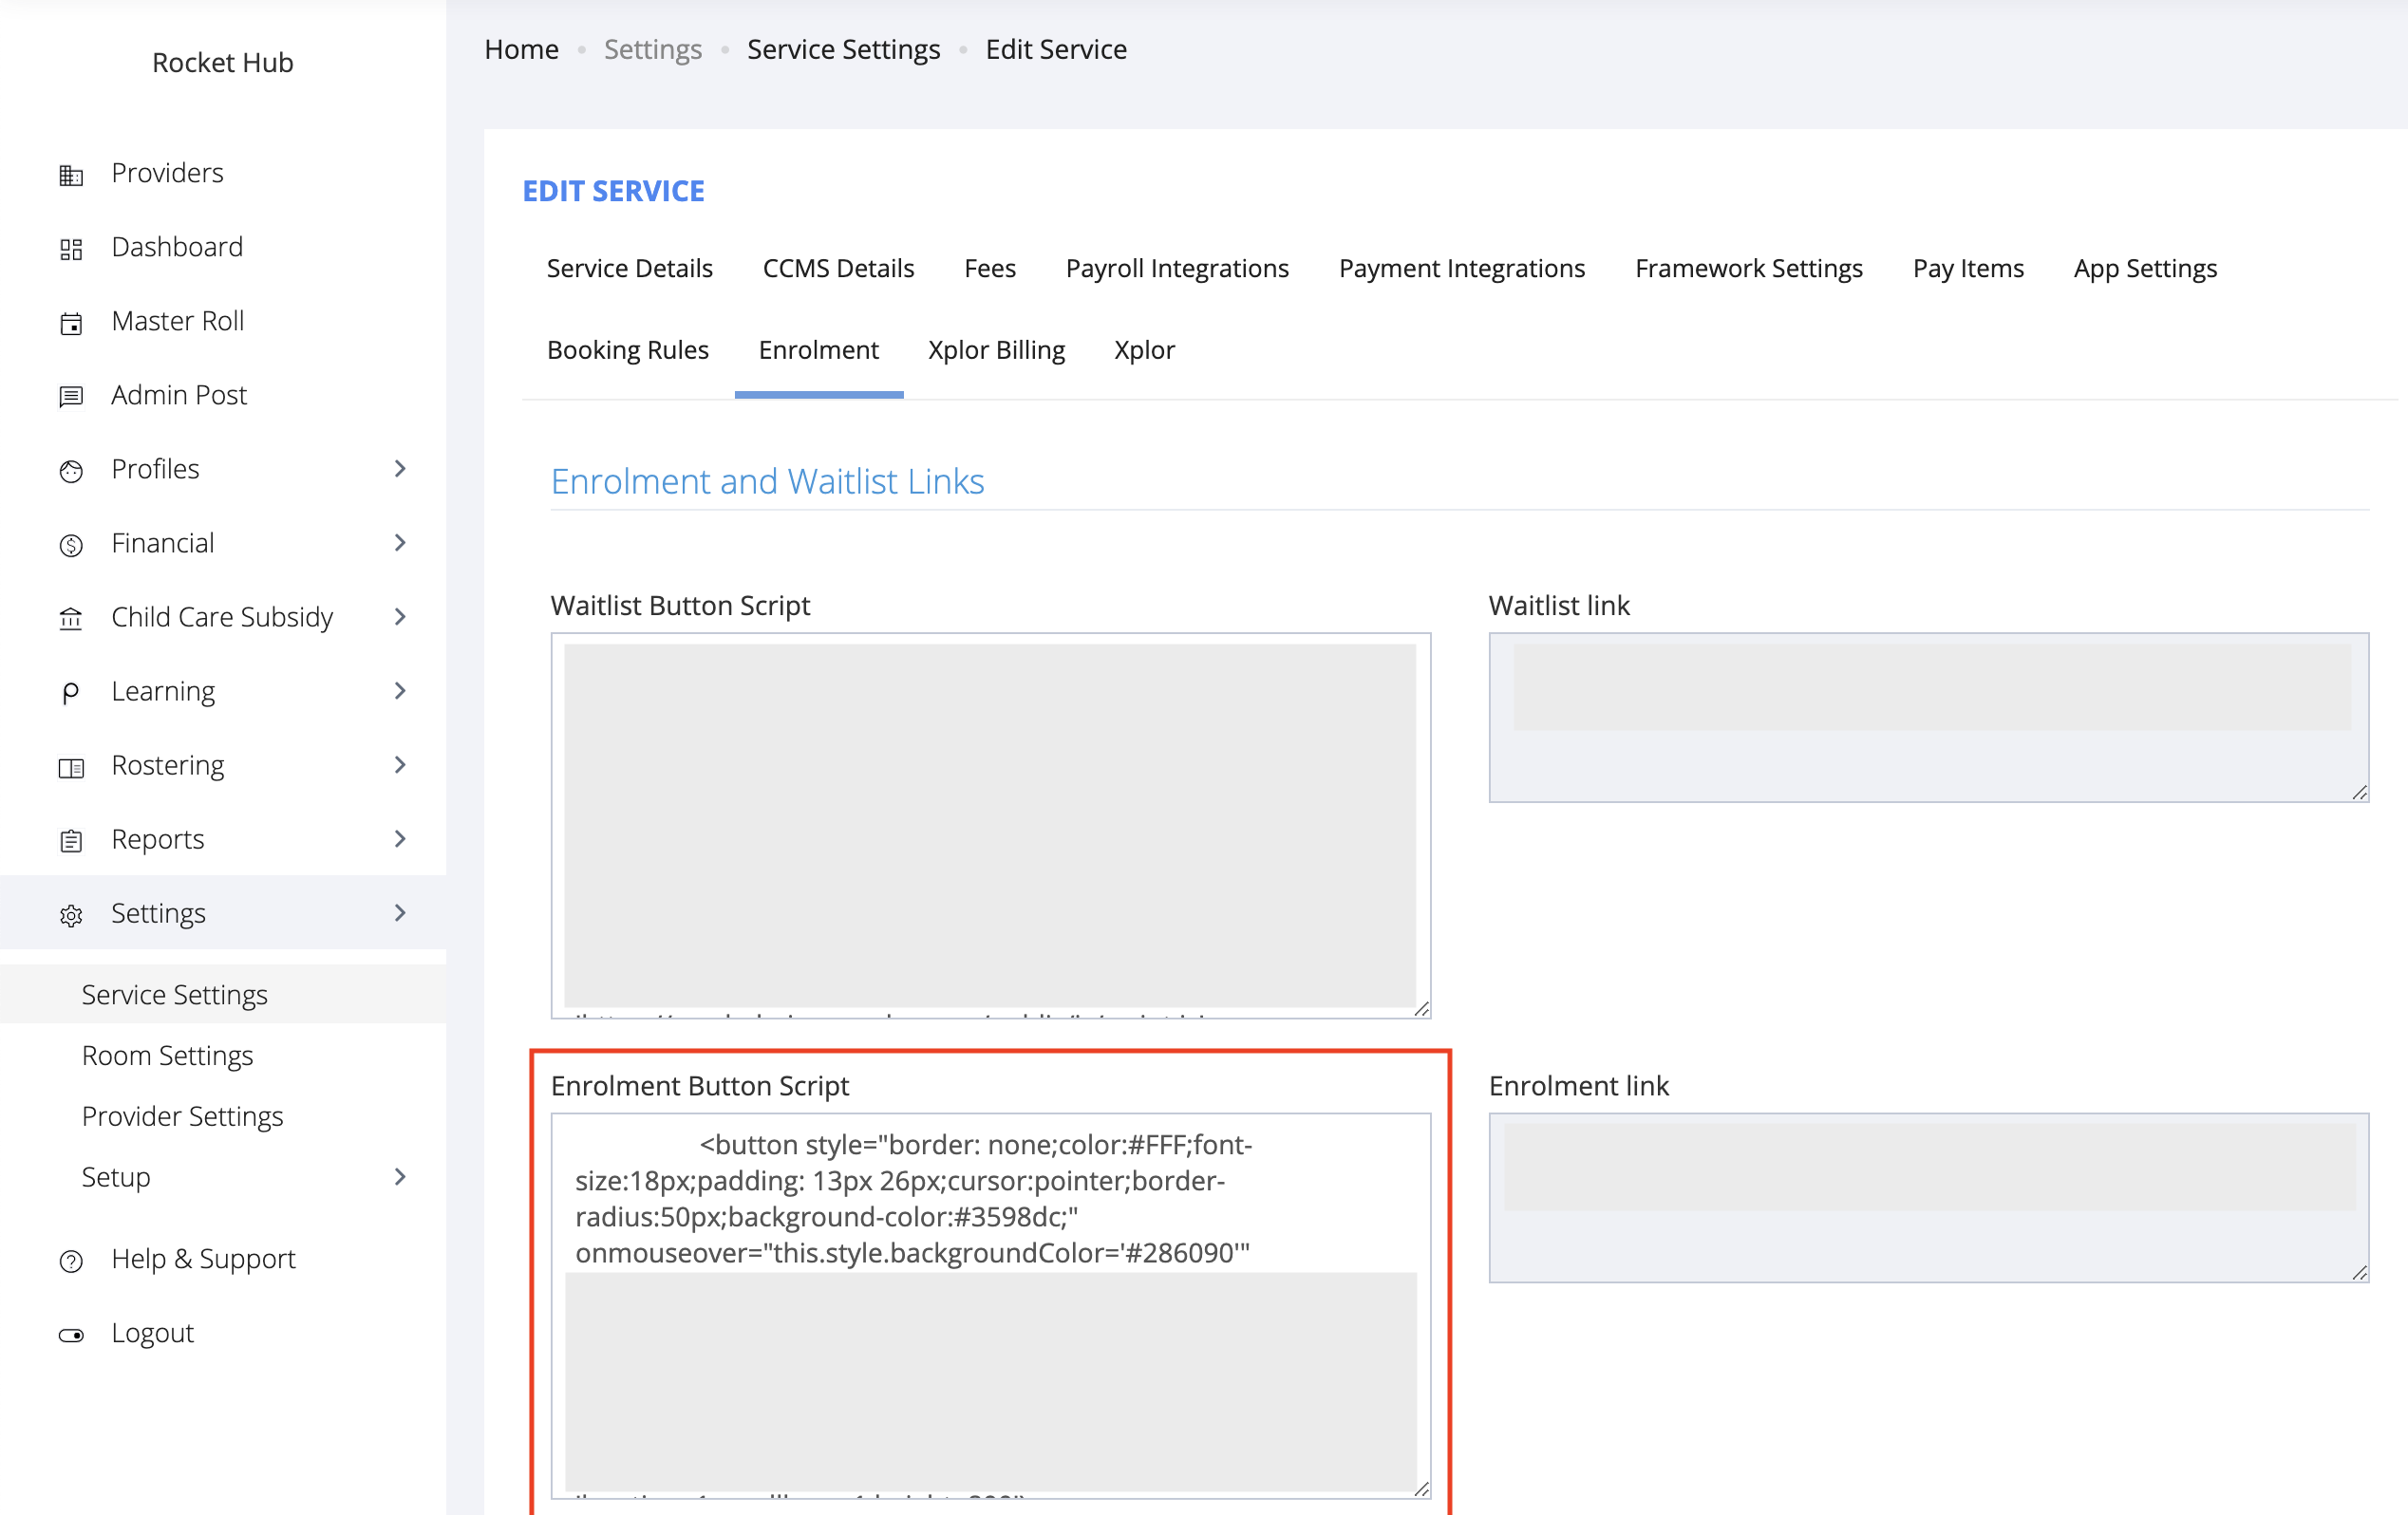Click Service Settings breadcrumb link
2408x1515 pixels.
point(843,49)
